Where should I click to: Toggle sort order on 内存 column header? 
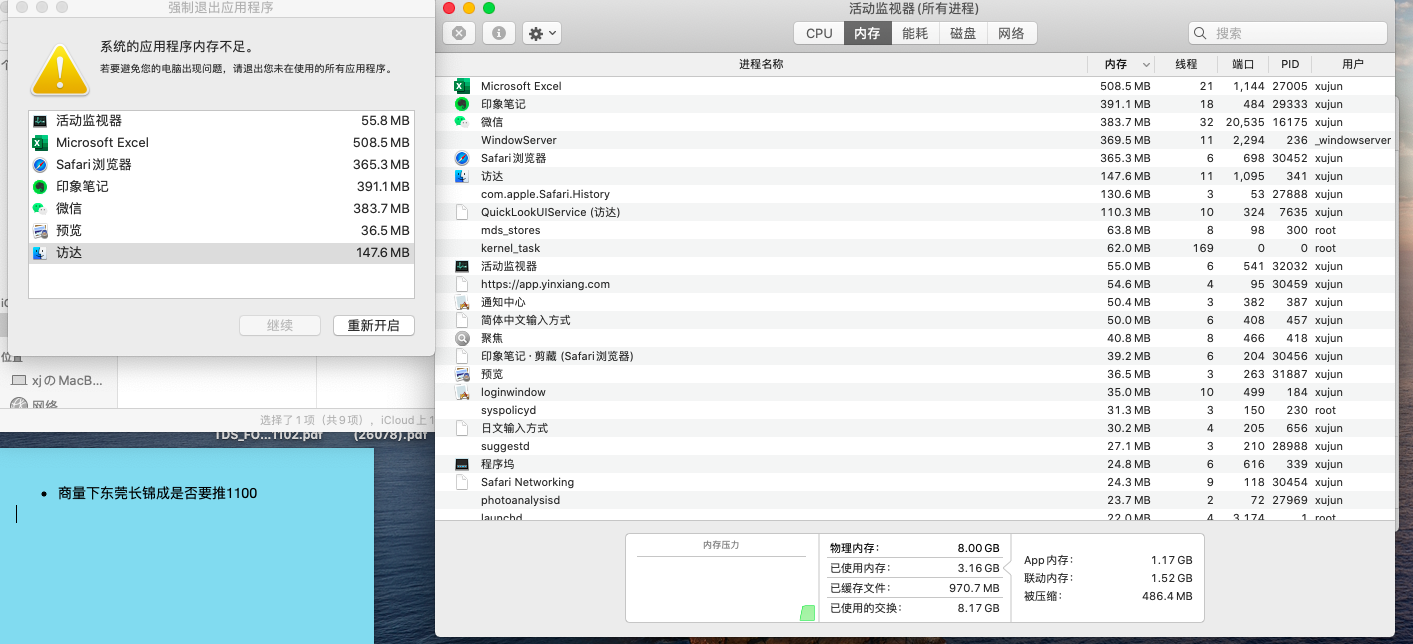click(1119, 64)
